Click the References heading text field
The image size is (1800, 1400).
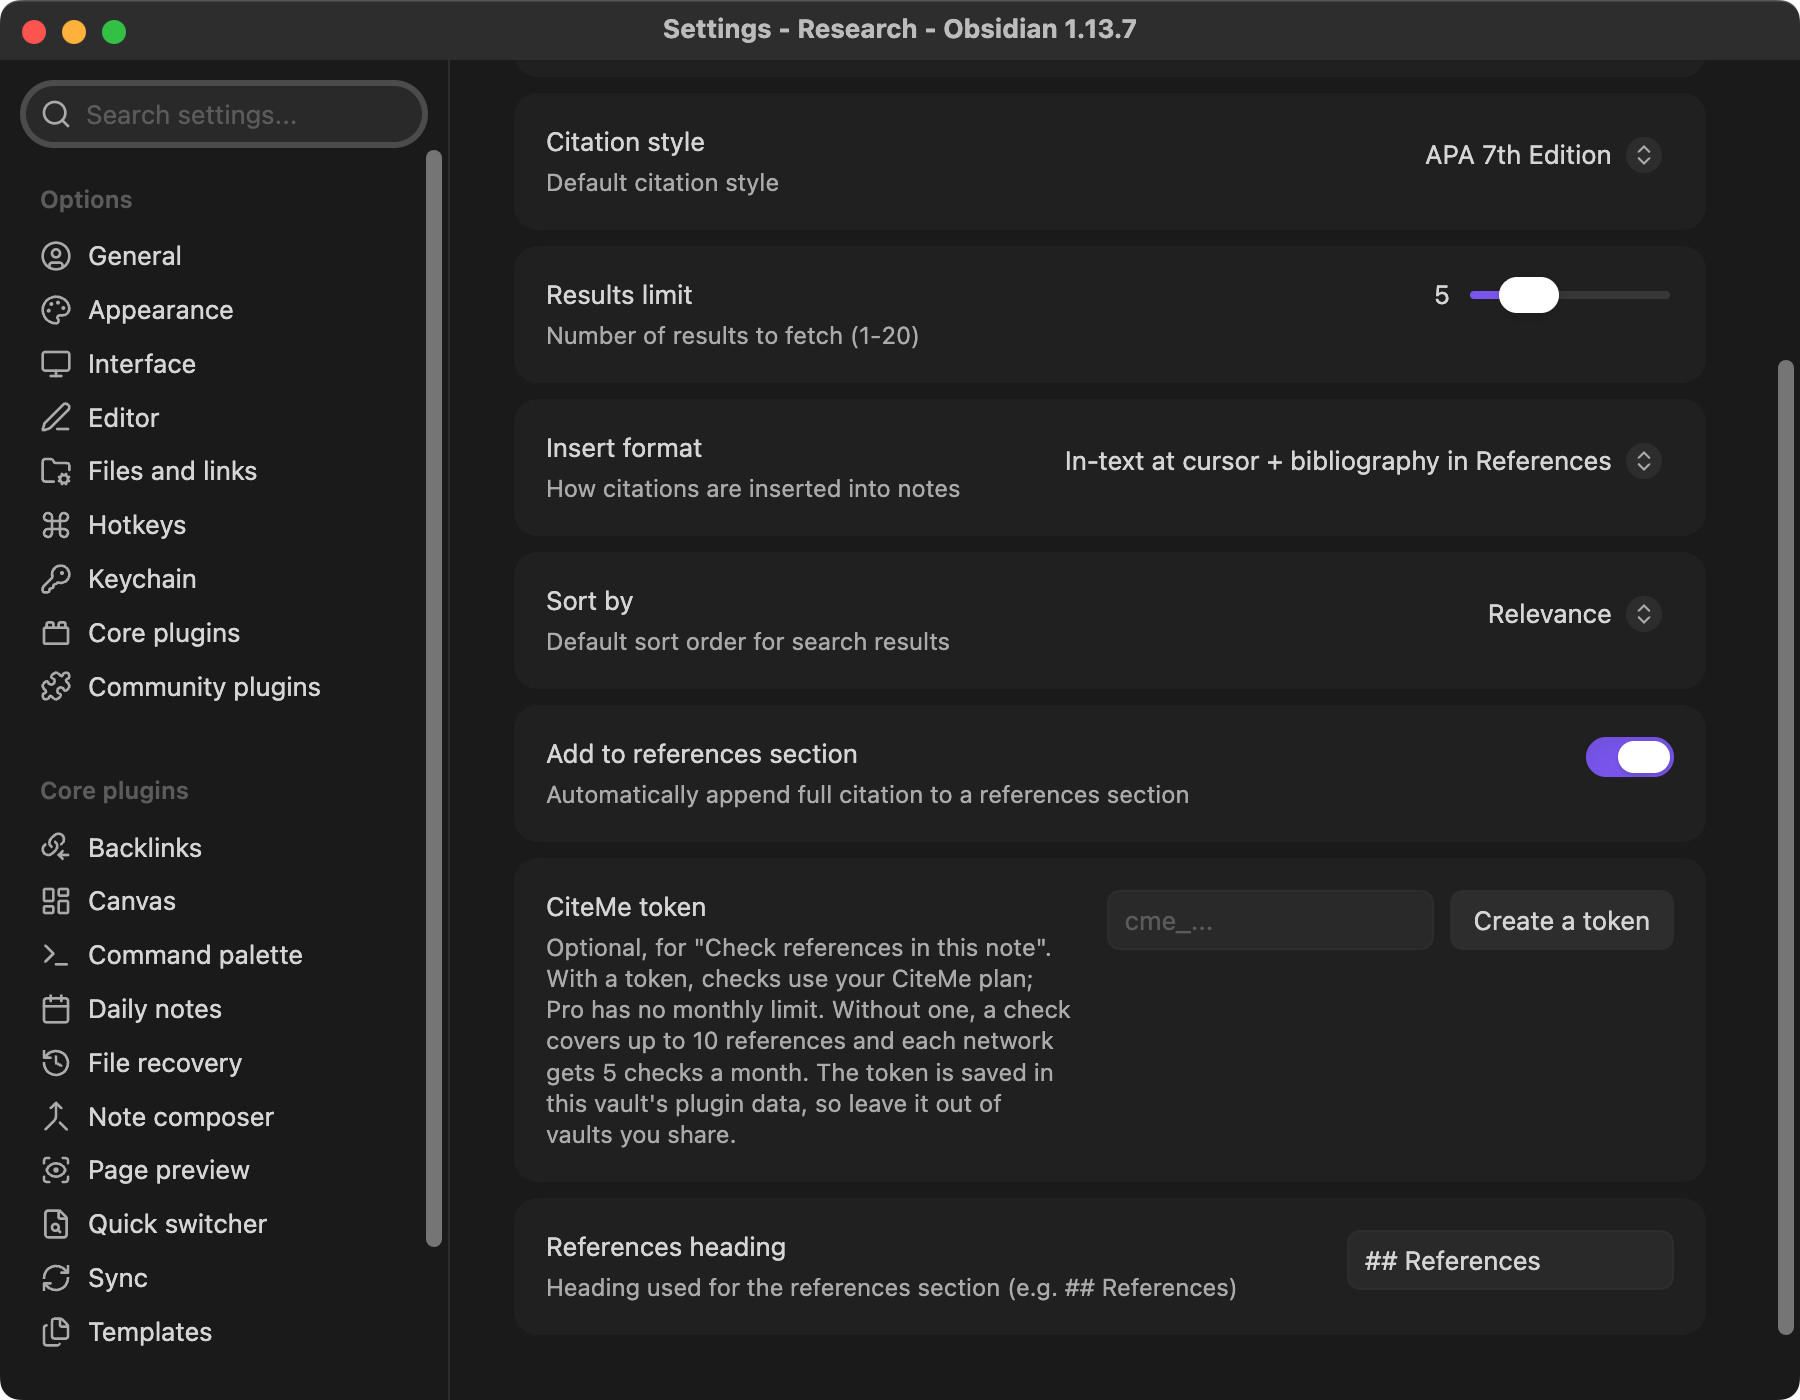click(x=1510, y=1260)
